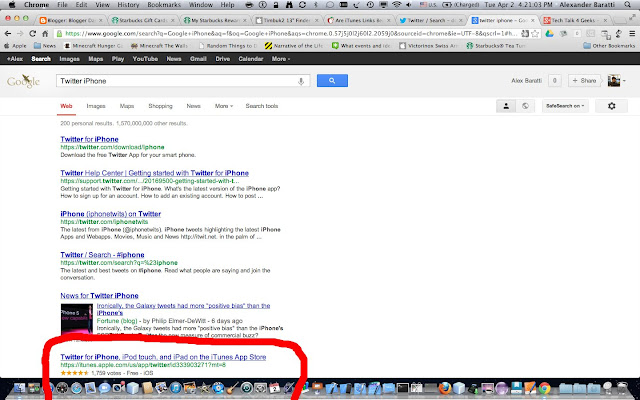Open Twitter / Search - #iphone result
This screenshot has width=640, height=400.
click(x=102, y=255)
